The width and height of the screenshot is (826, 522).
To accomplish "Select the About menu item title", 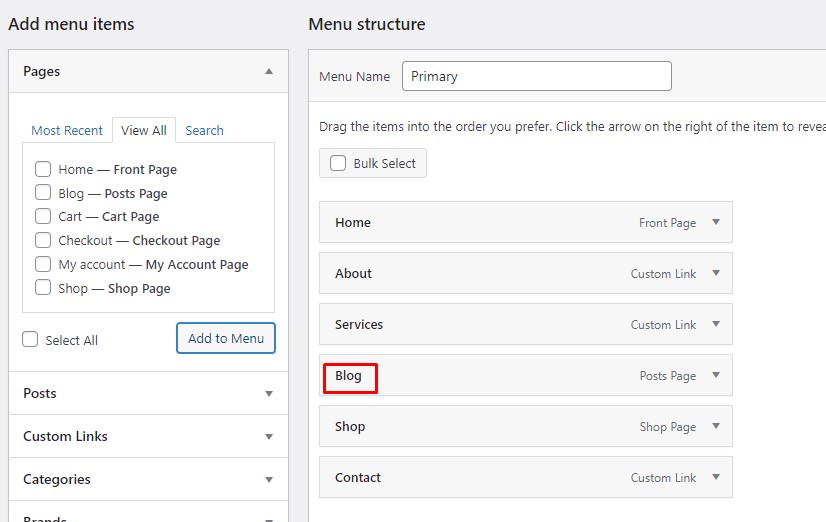I will 353,273.
